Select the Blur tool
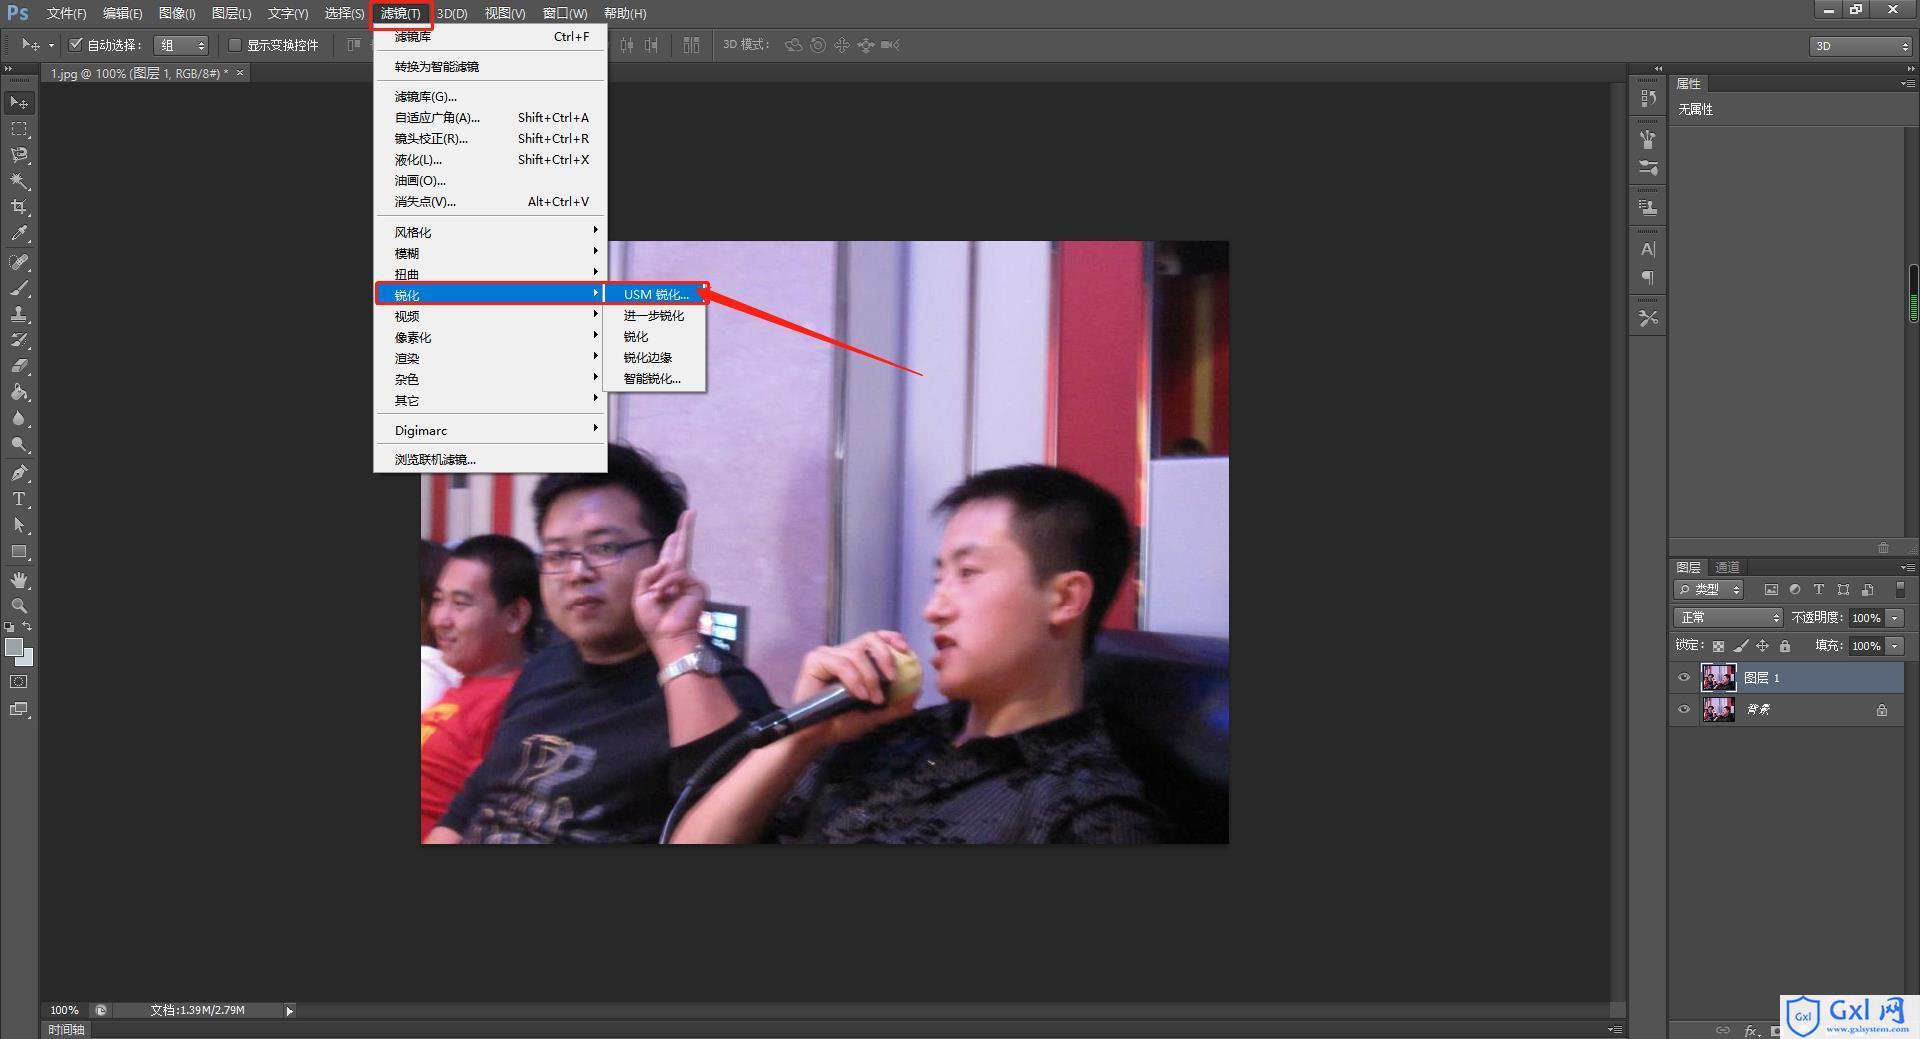 pyautogui.click(x=19, y=418)
